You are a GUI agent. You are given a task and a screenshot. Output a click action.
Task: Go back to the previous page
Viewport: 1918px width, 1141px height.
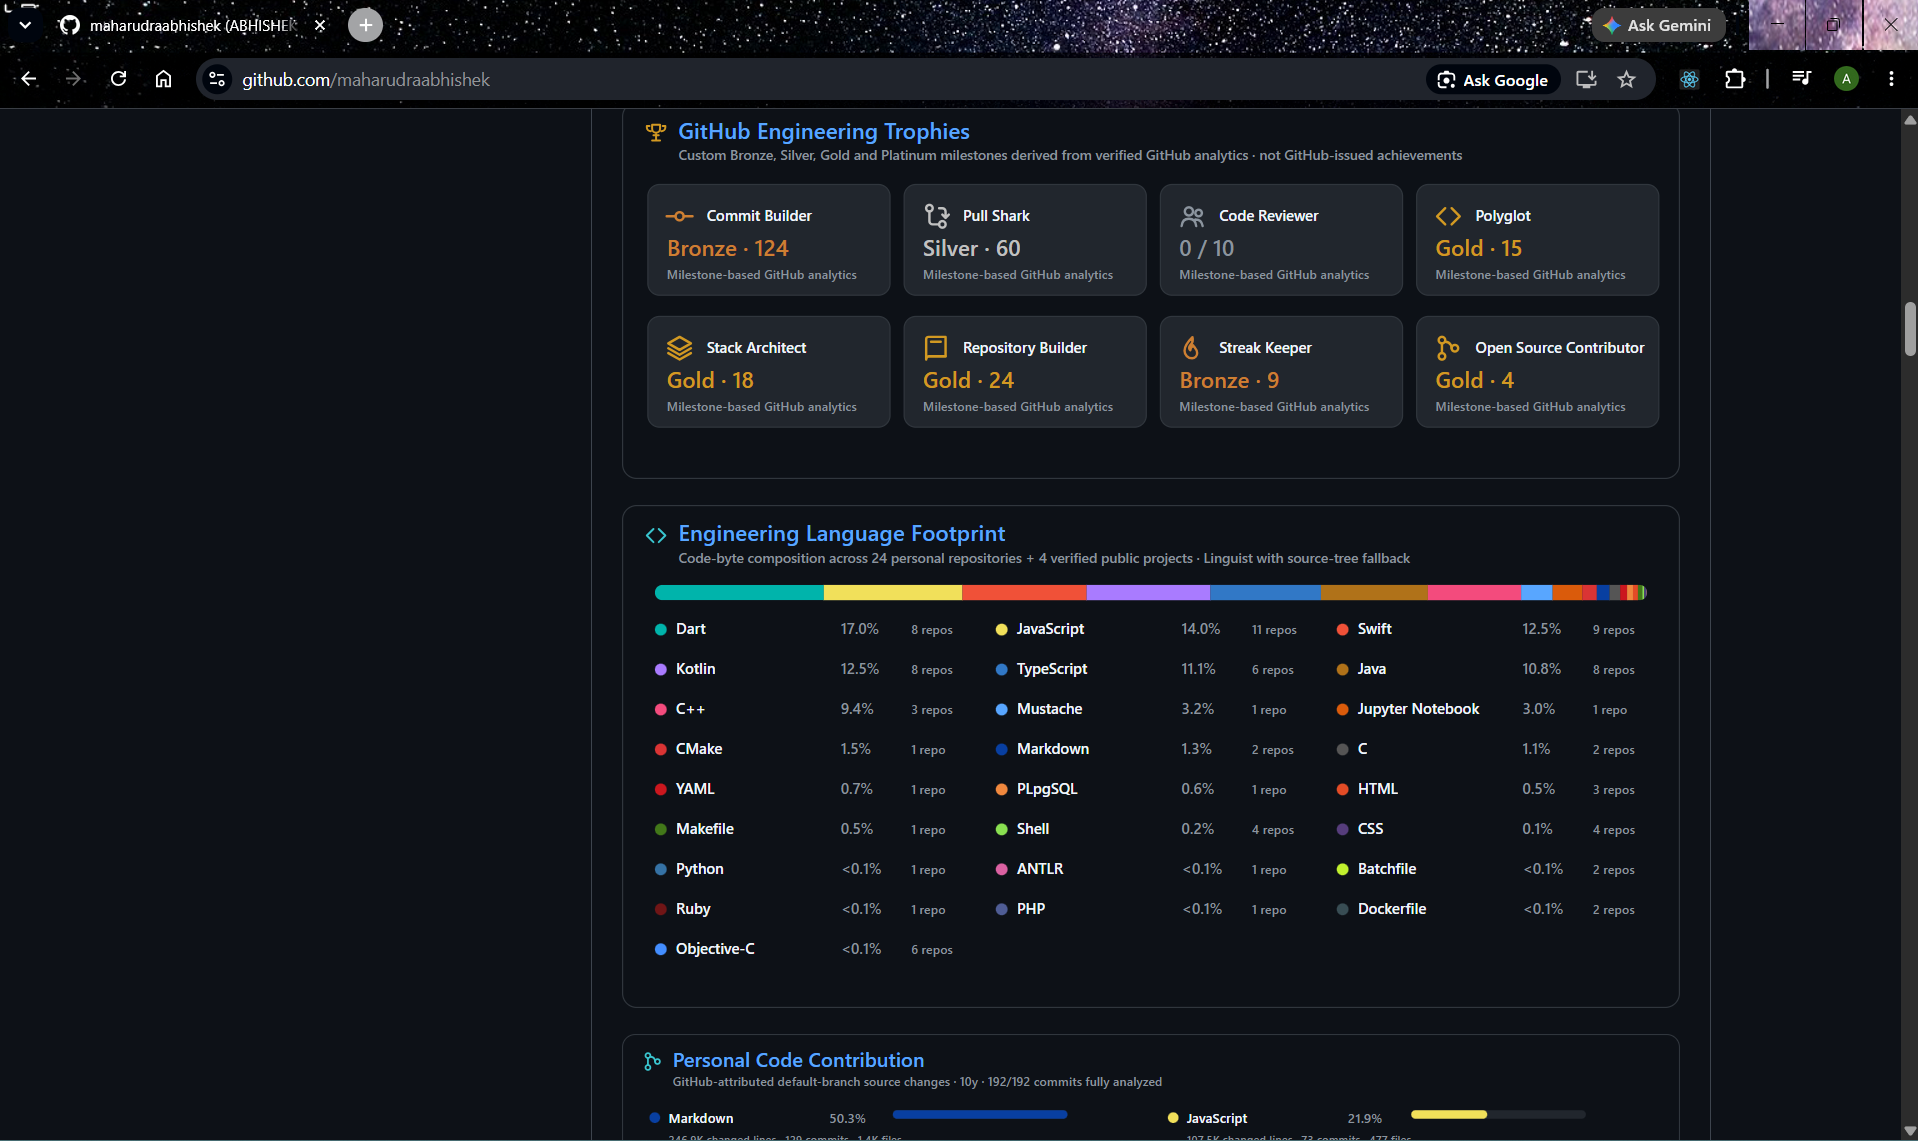coord(29,79)
